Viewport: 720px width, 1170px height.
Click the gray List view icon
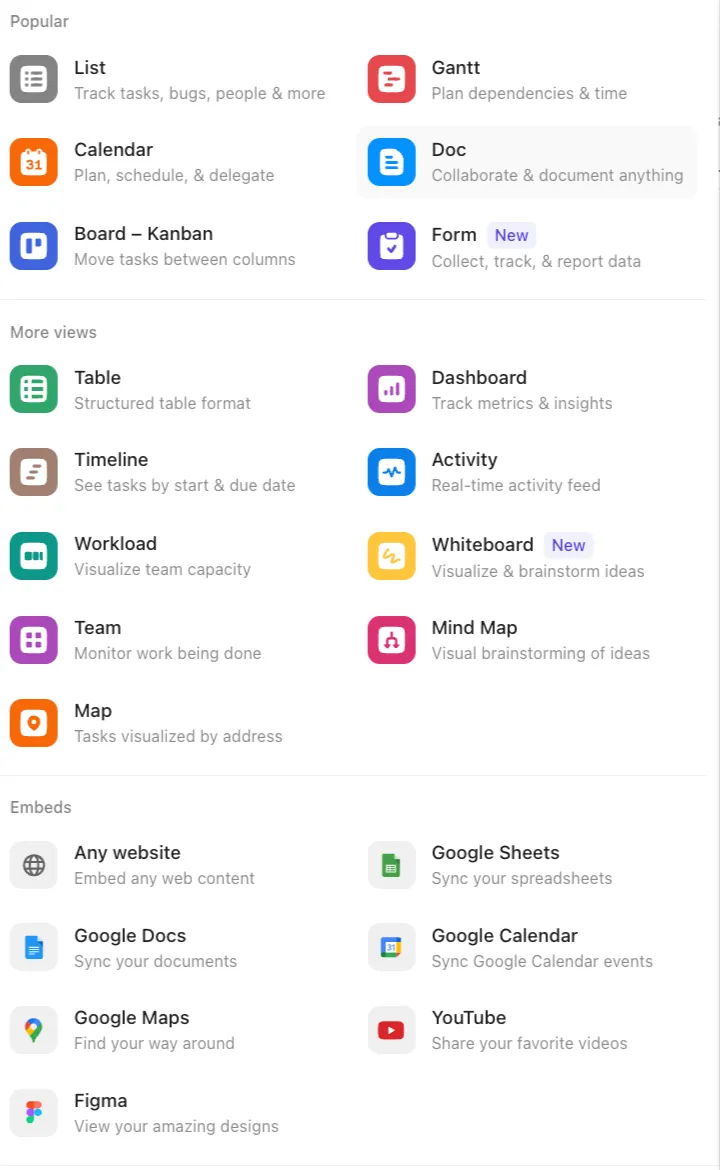[x=34, y=79]
